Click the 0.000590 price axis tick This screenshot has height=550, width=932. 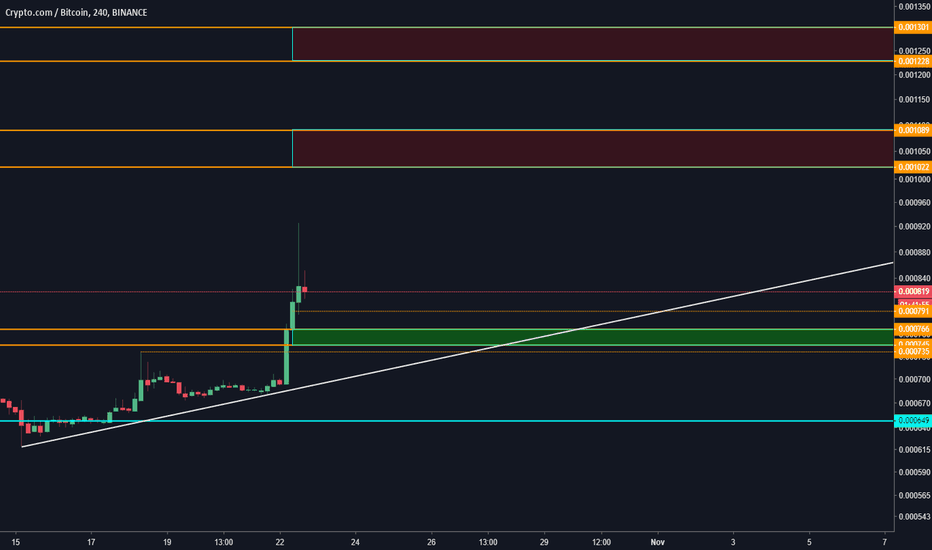coord(914,473)
